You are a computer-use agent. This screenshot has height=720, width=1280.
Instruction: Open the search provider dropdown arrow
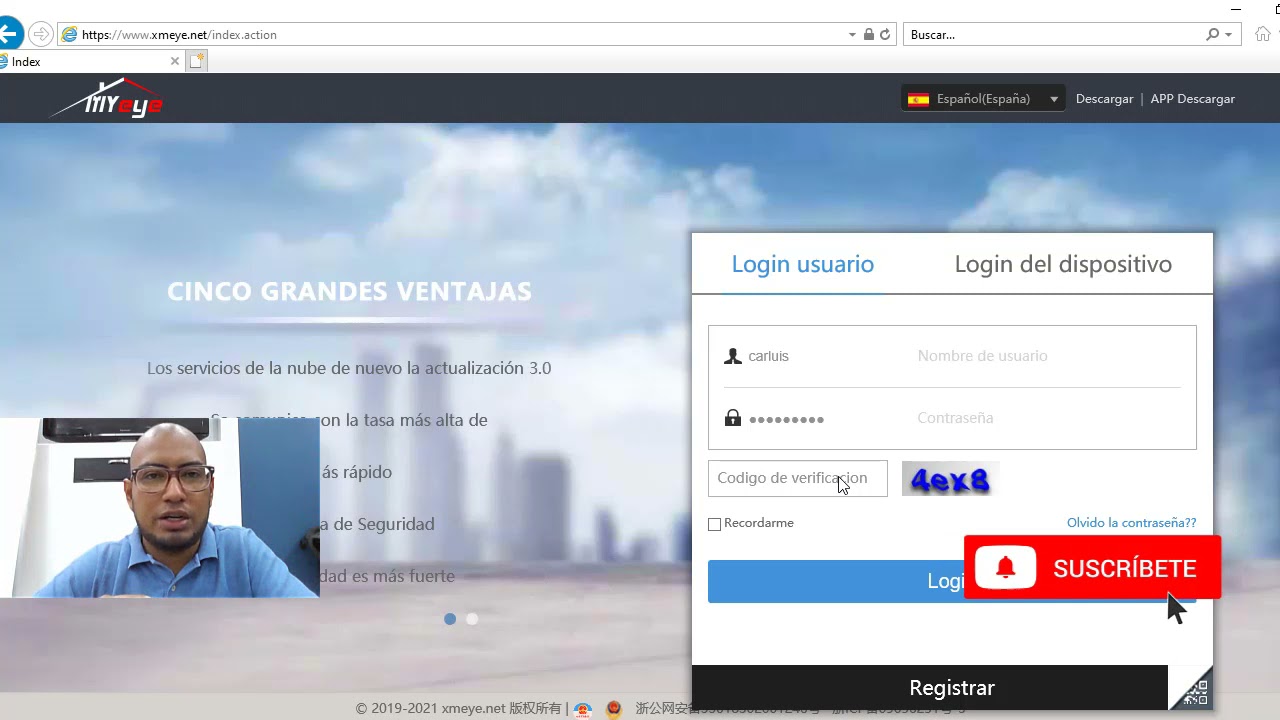click(x=1229, y=34)
